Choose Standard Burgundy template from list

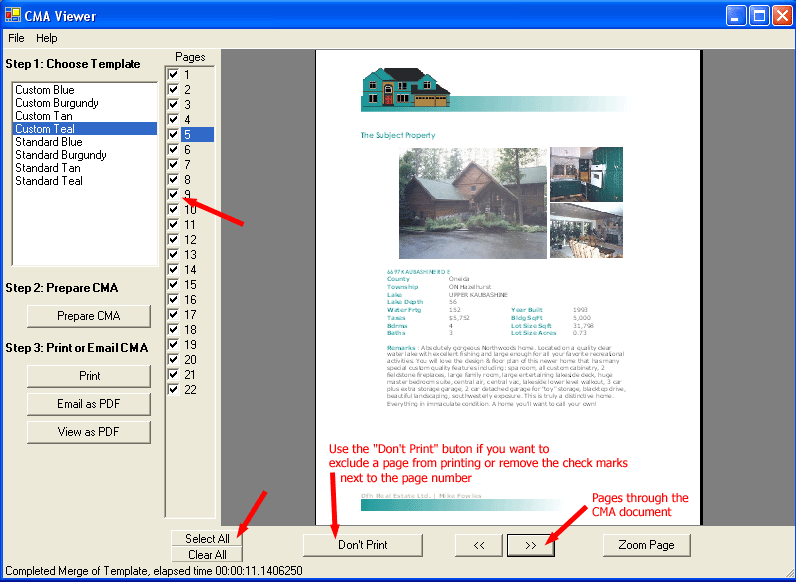click(61, 155)
